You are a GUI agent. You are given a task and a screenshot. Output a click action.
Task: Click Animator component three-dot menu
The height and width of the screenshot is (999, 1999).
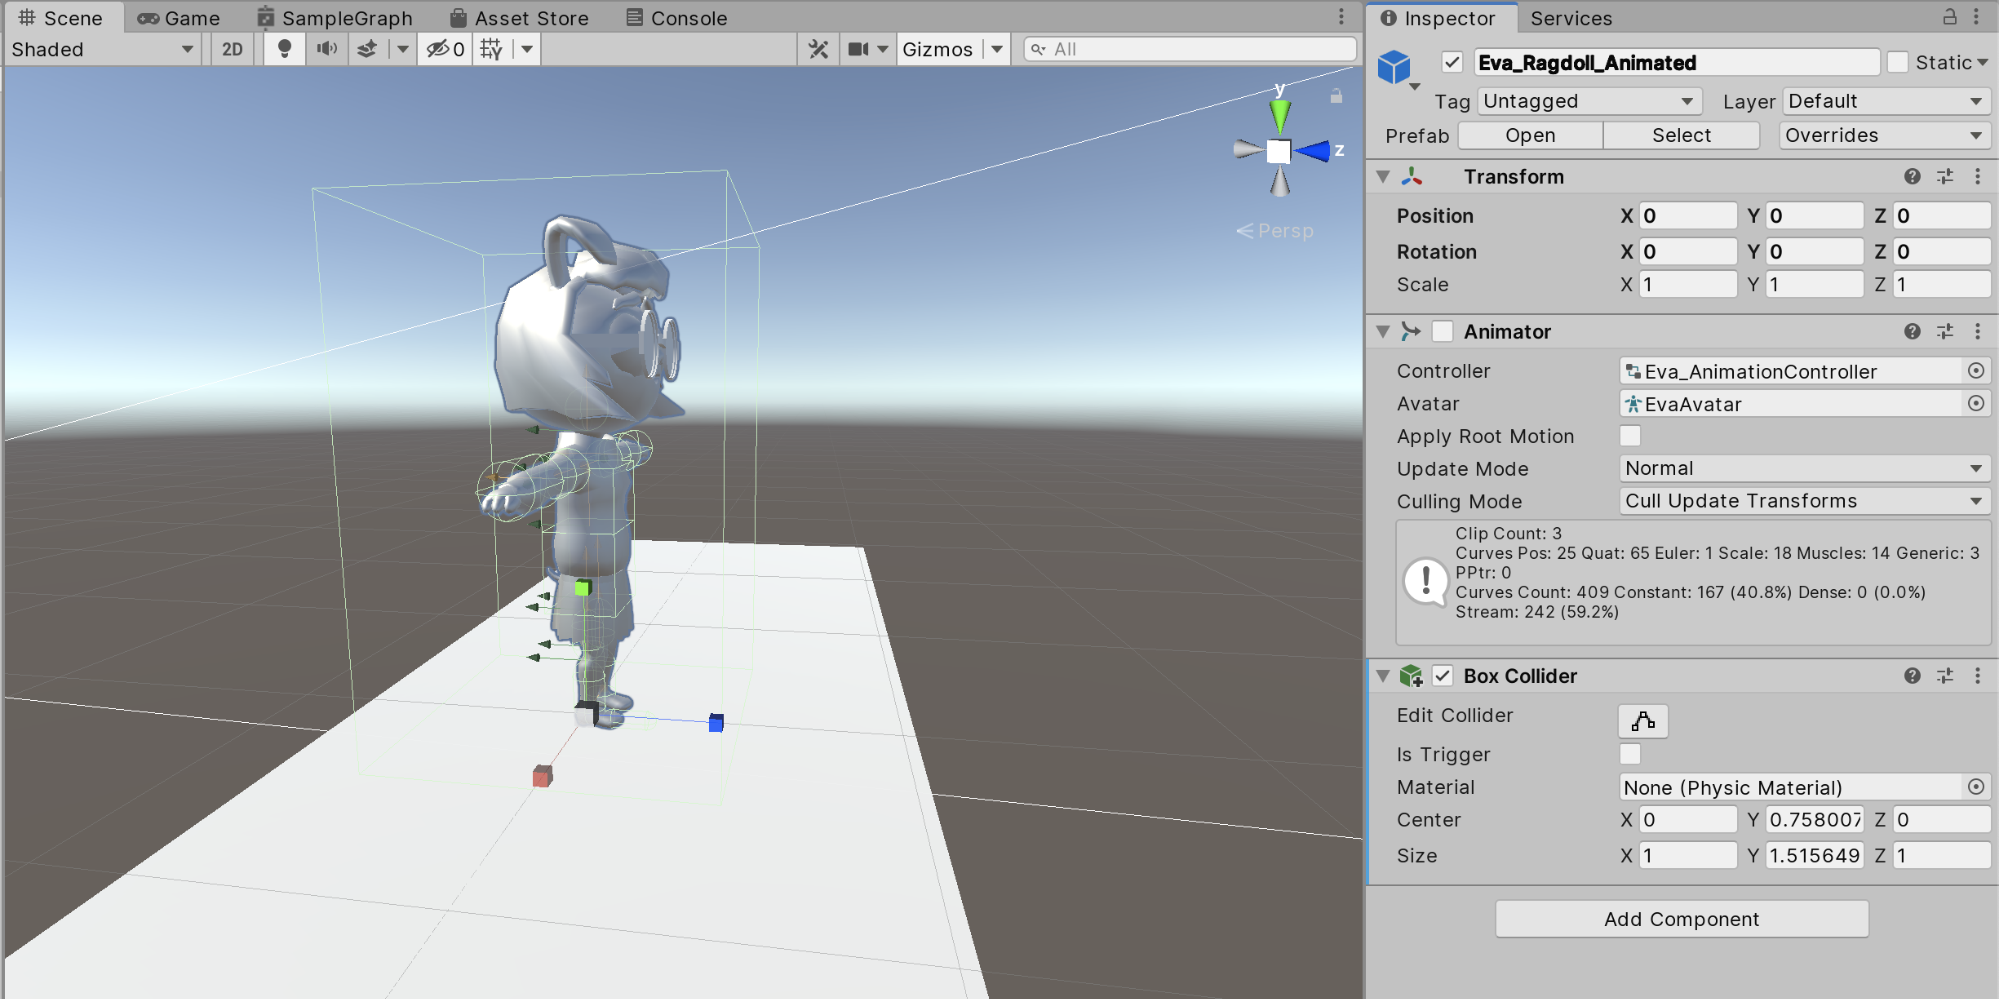coord(1977,331)
